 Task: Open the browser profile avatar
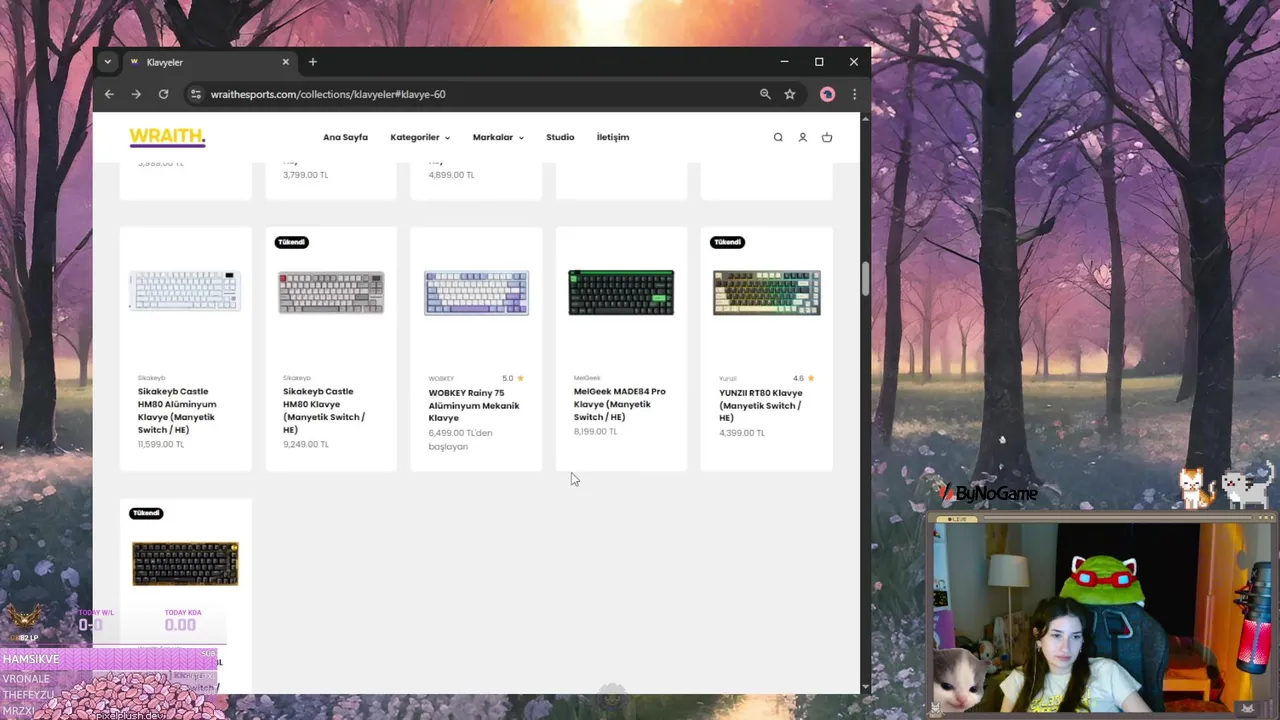(x=827, y=94)
